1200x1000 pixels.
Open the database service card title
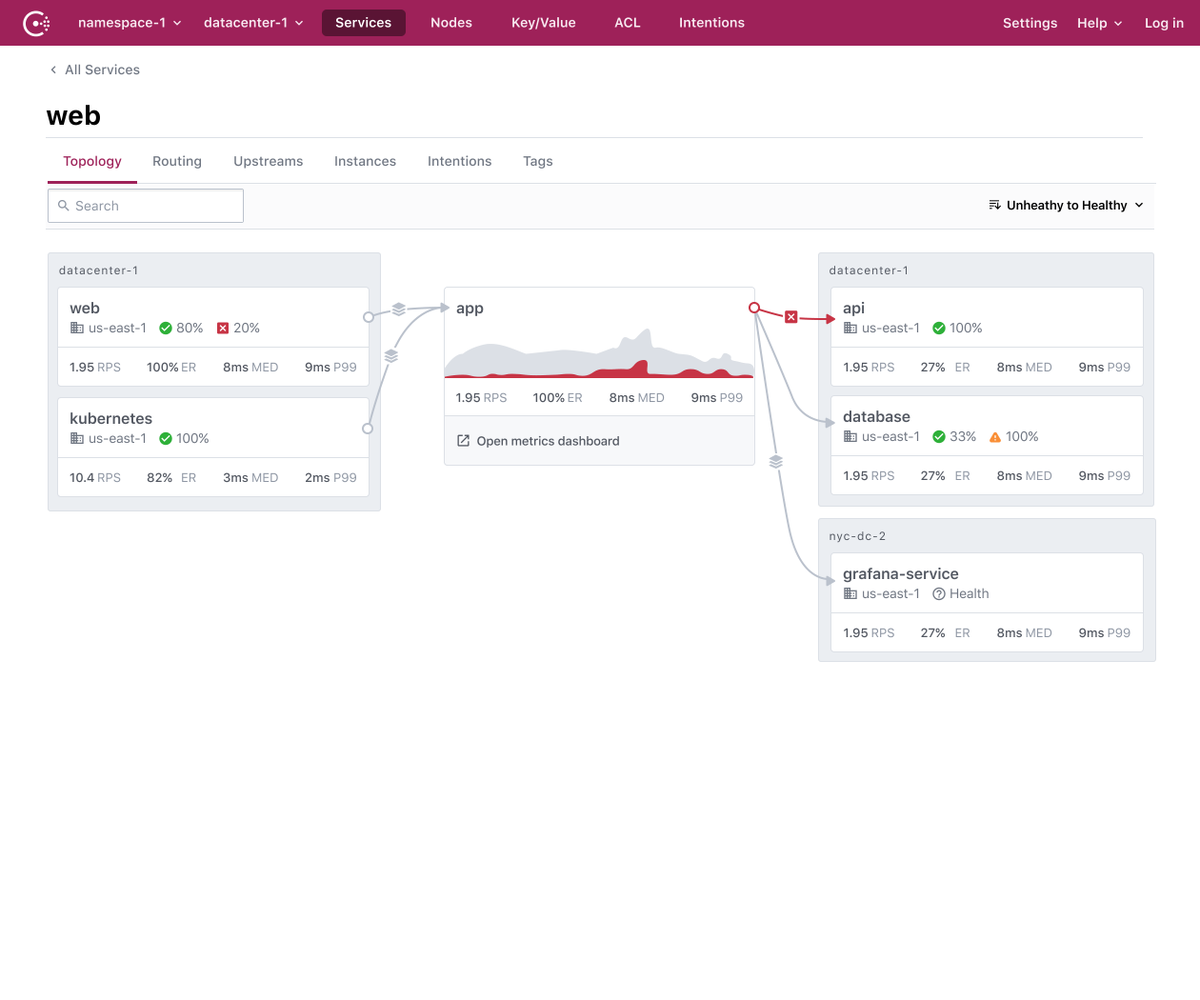coord(877,416)
